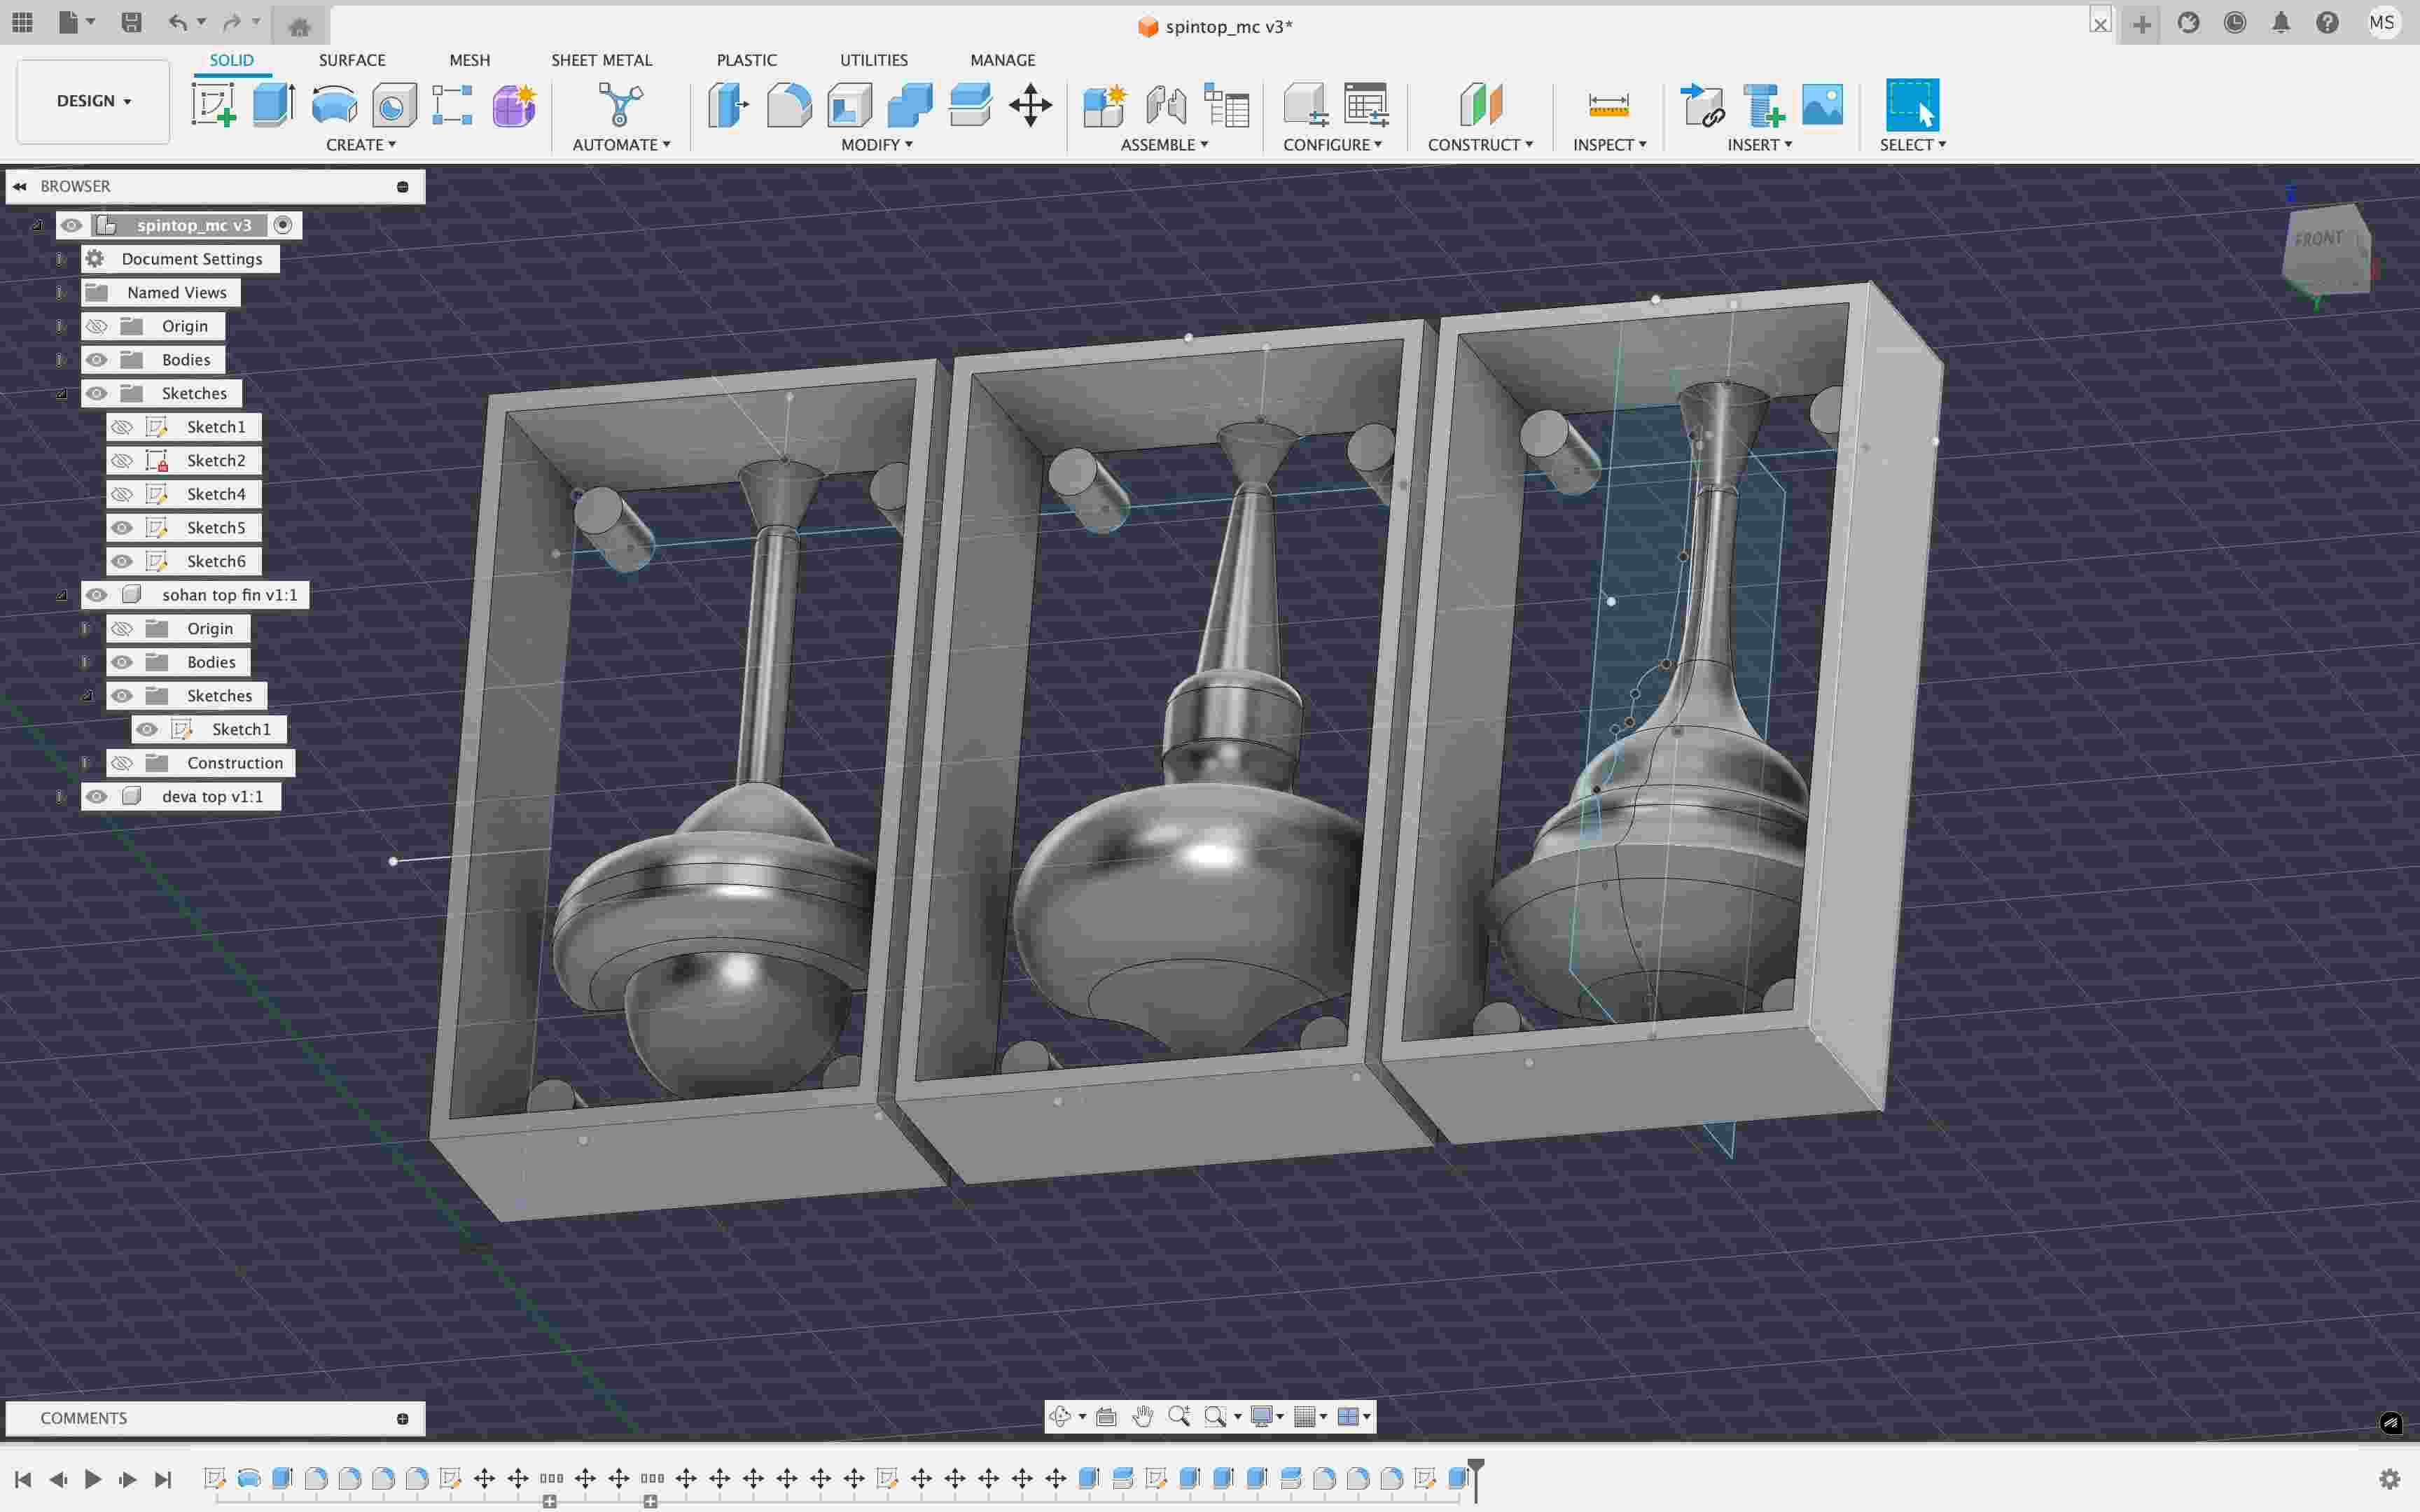The height and width of the screenshot is (1512, 2420).
Task: Save the document with the disk icon
Action: [x=131, y=22]
